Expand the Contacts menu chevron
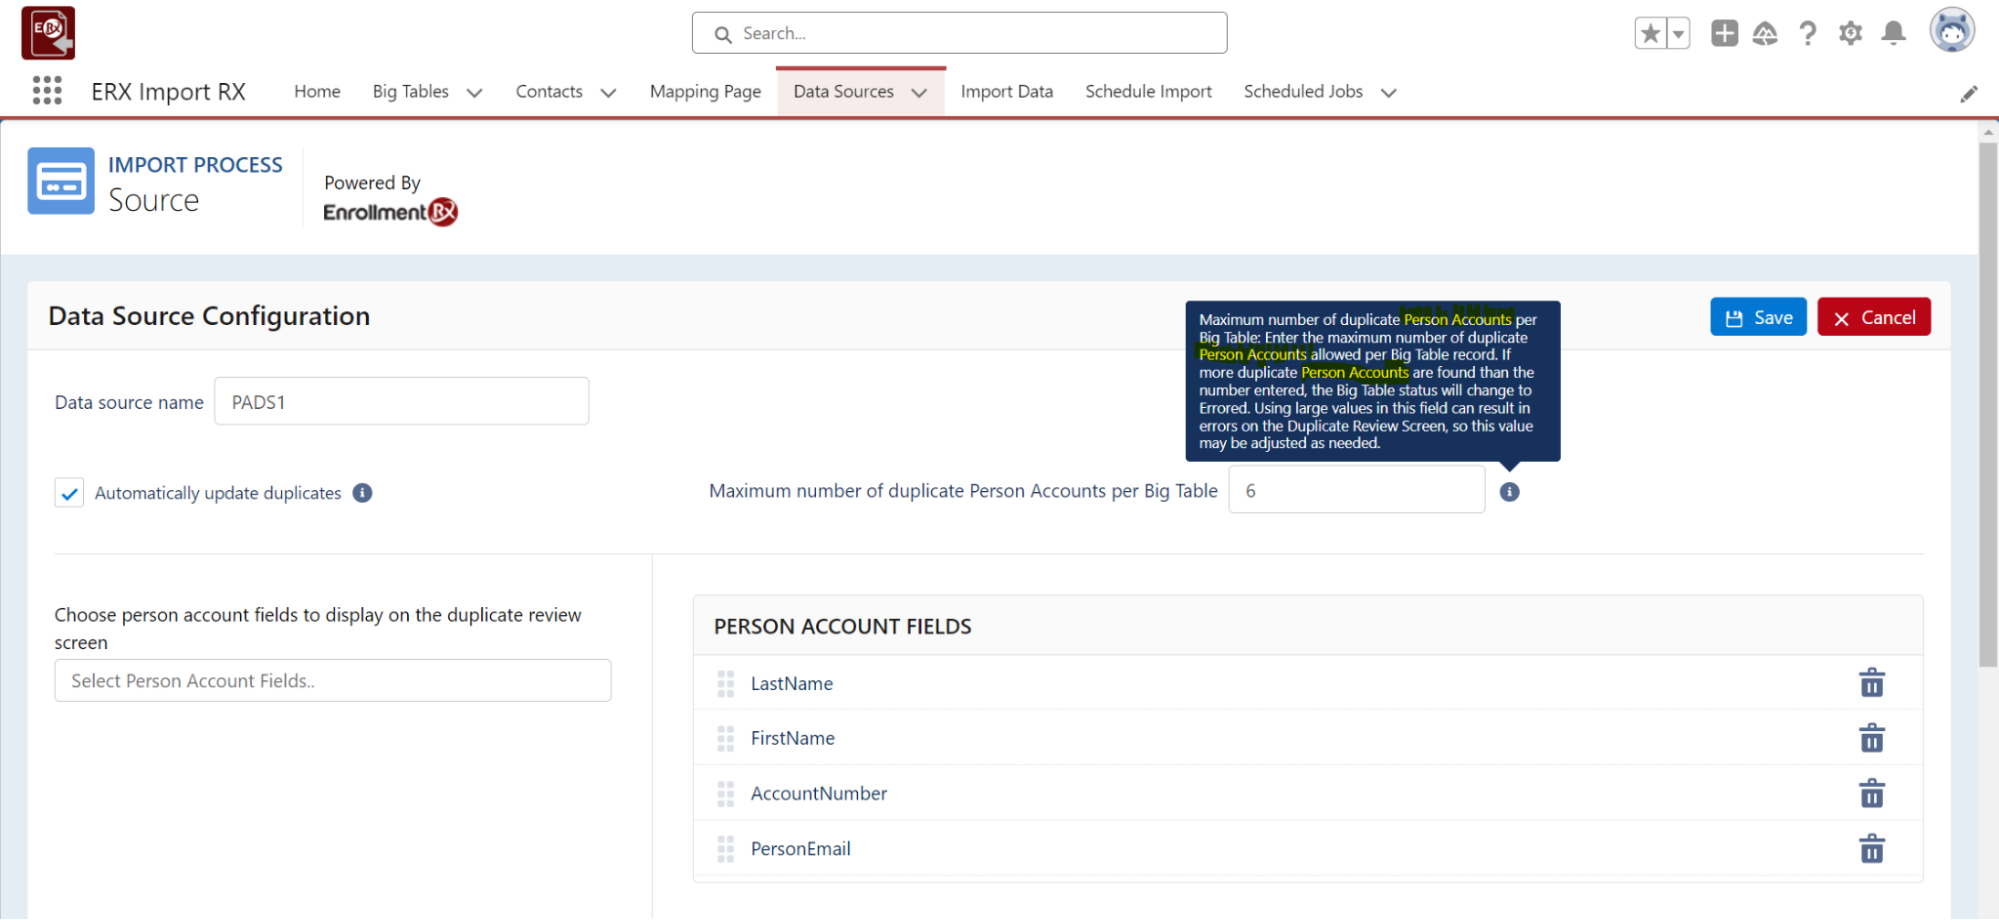1999x920 pixels. pyautogui.click(x=608, y=93)
